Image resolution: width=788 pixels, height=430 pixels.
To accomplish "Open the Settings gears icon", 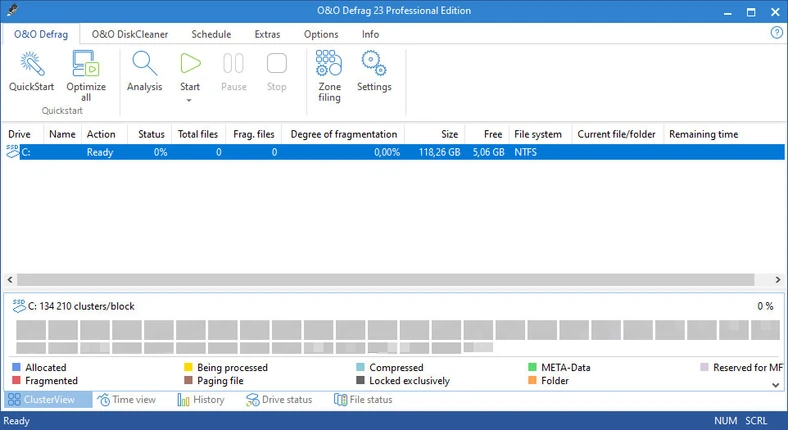I will [374, 63].
